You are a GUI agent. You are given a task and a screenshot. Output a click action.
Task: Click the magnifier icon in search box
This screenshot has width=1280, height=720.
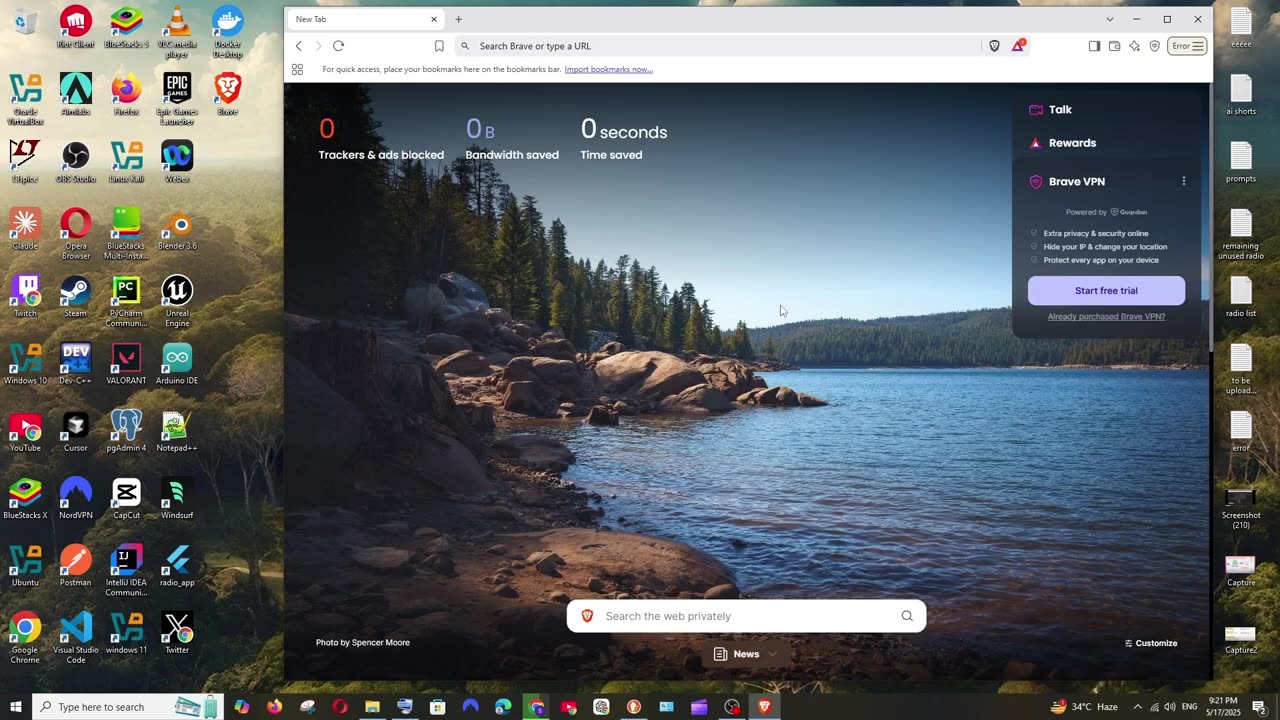tap(907, 616)
